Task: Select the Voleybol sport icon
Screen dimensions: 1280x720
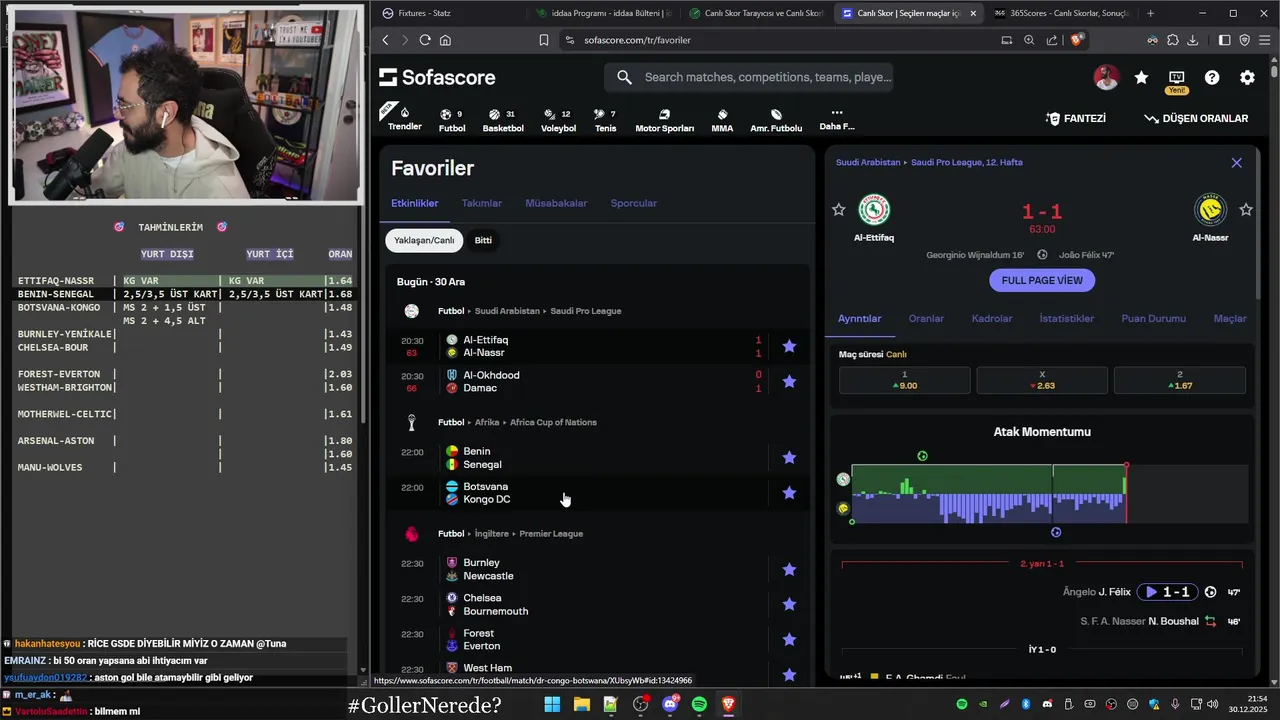Action: pos(558,120)
